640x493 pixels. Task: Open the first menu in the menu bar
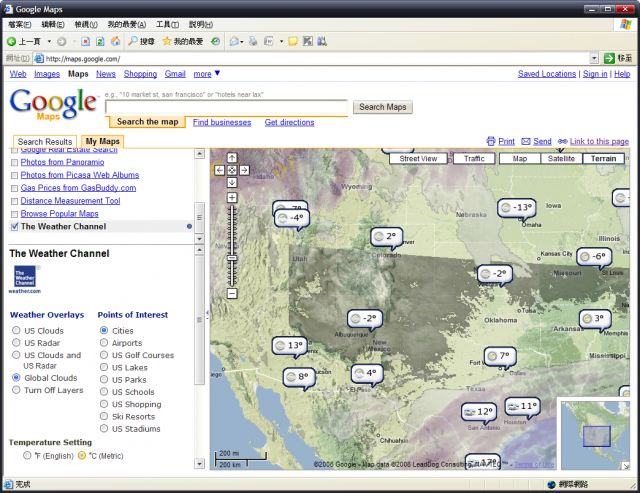(x=20, y=24)
